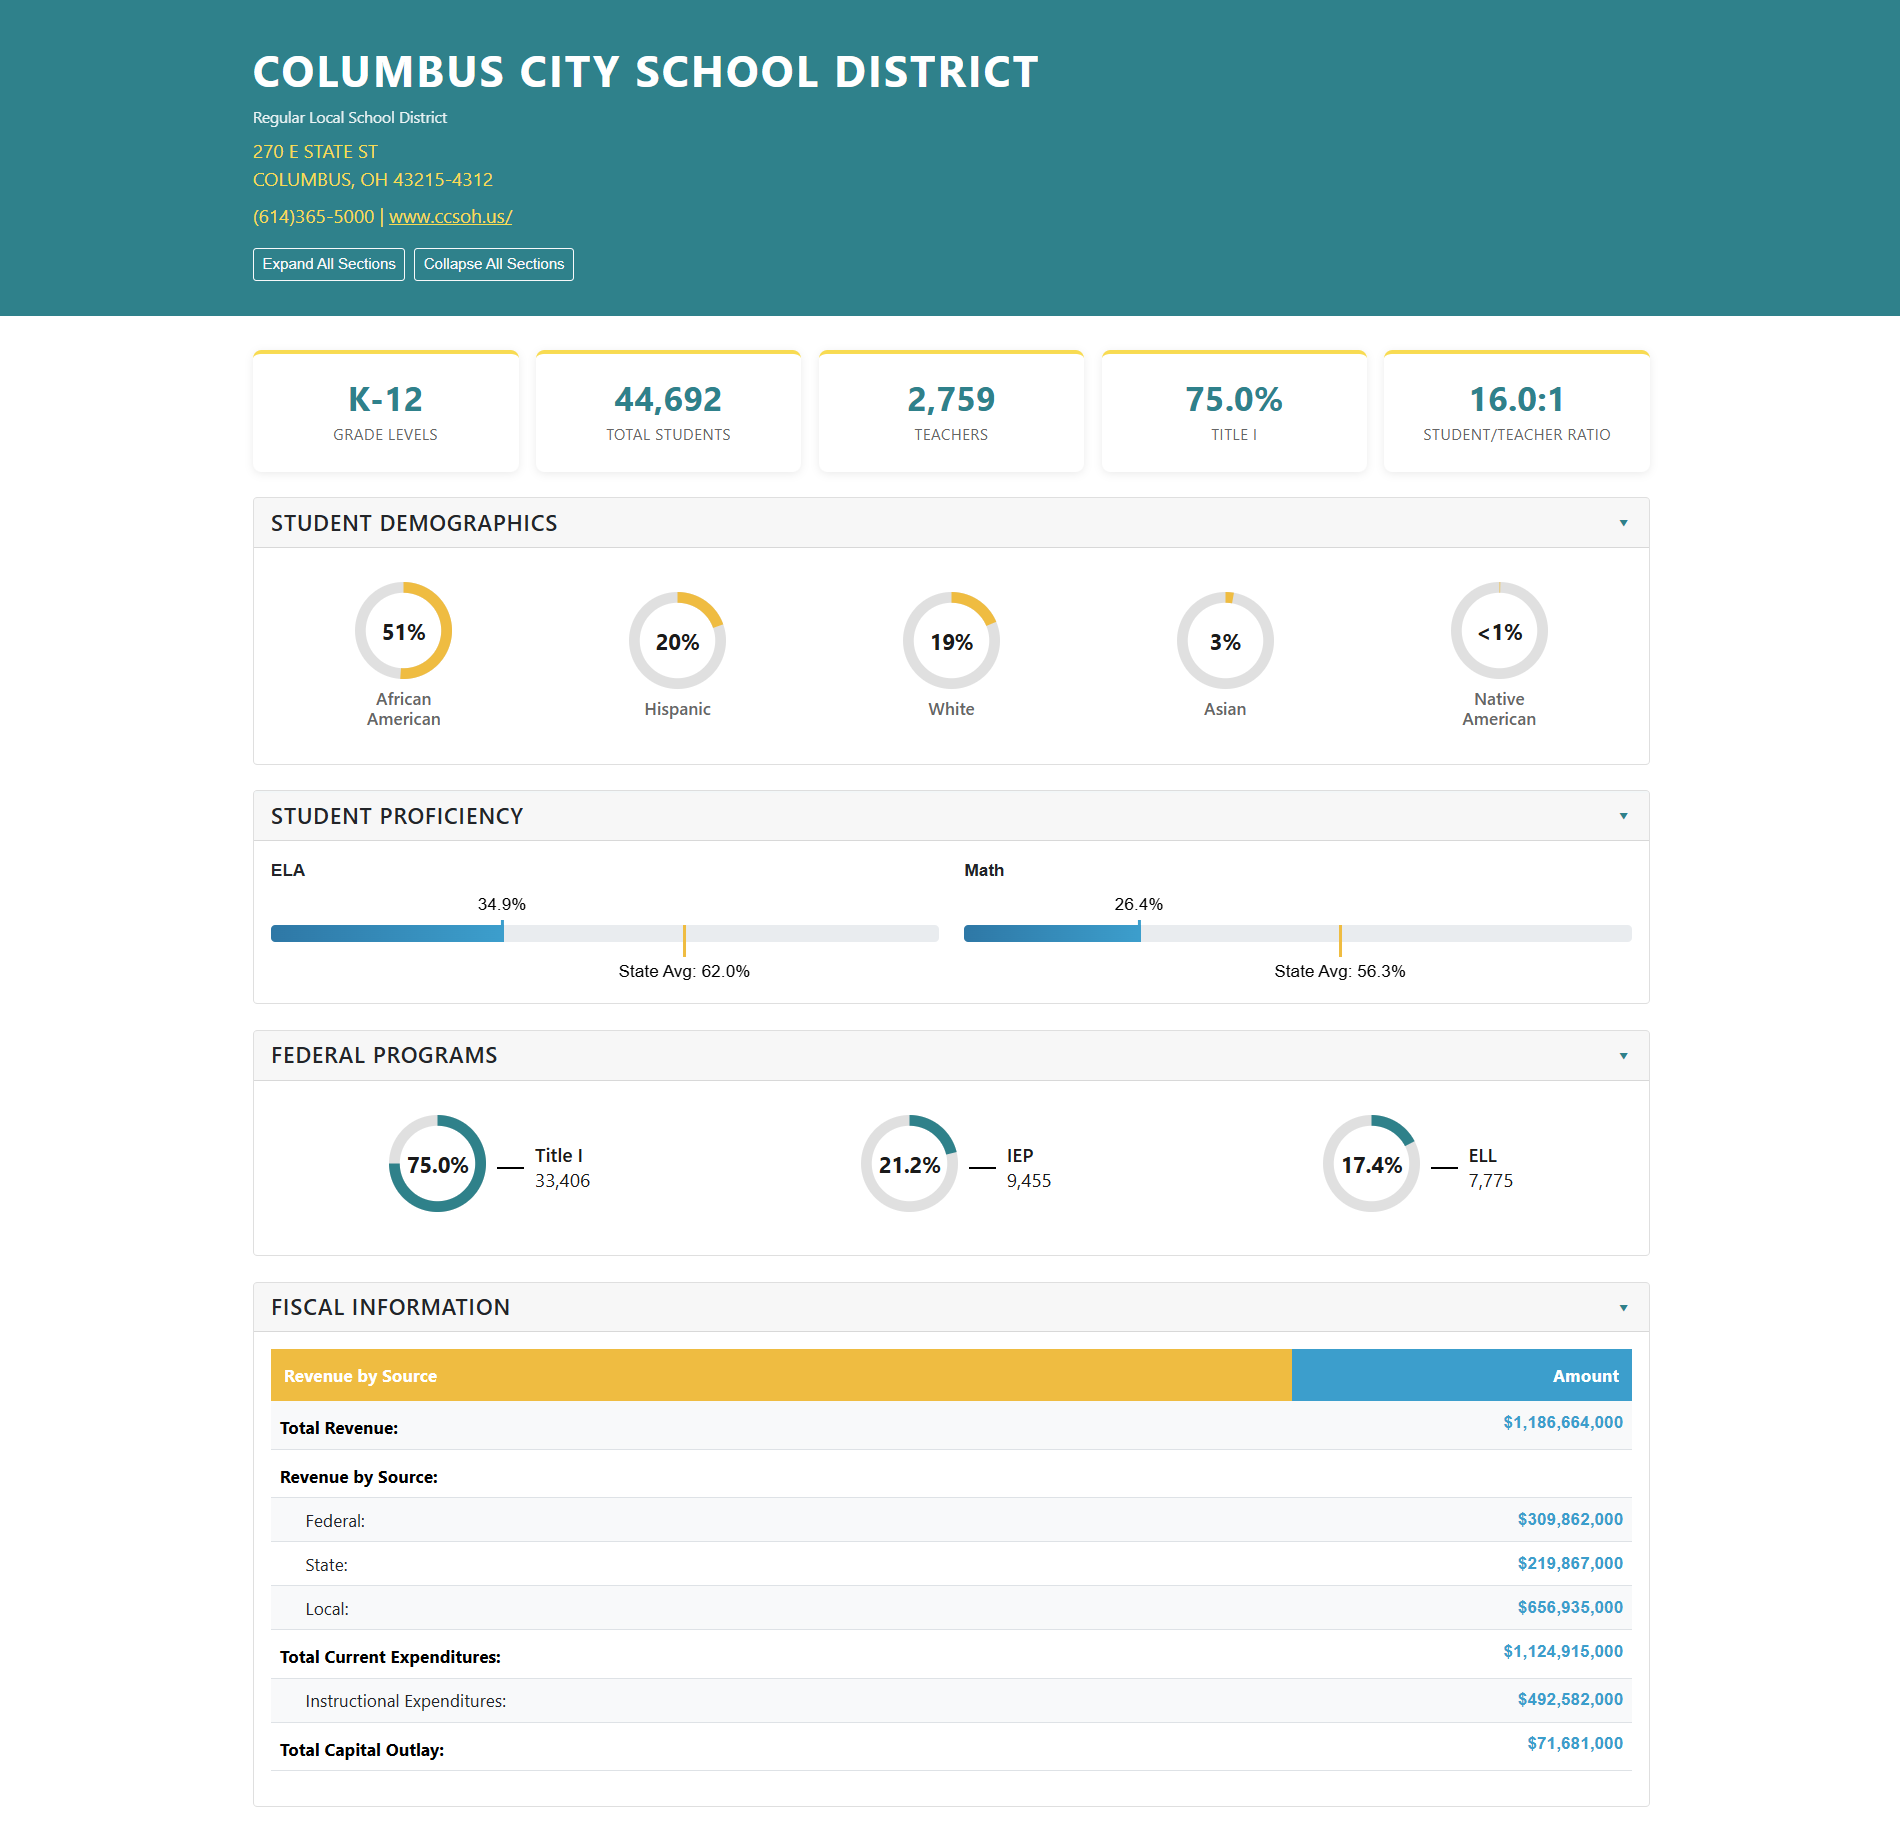Click the Amount column header
This screenshot has width=1900, height=1828.
[x=1462, y=1375]
